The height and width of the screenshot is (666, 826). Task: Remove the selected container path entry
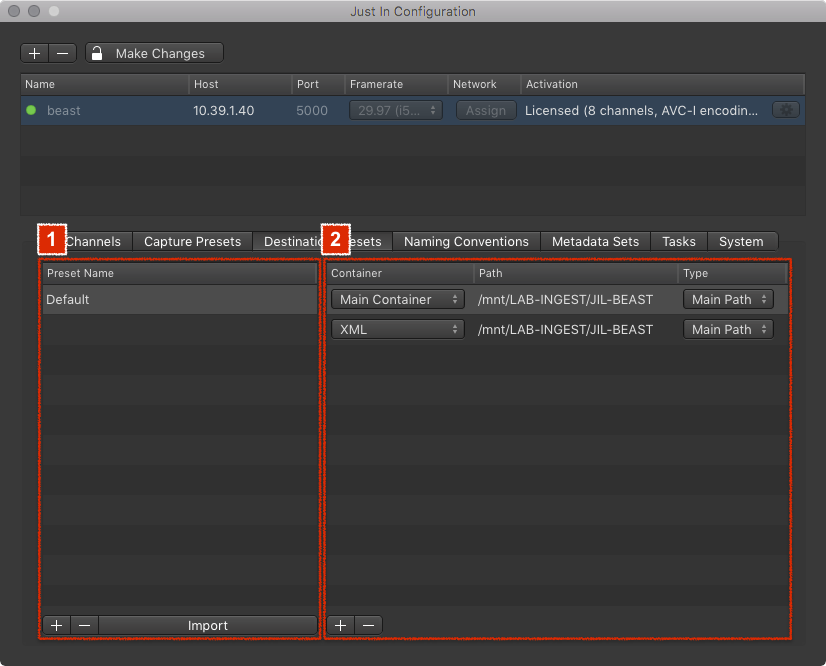pyautogui.click(x=369, y=625)
